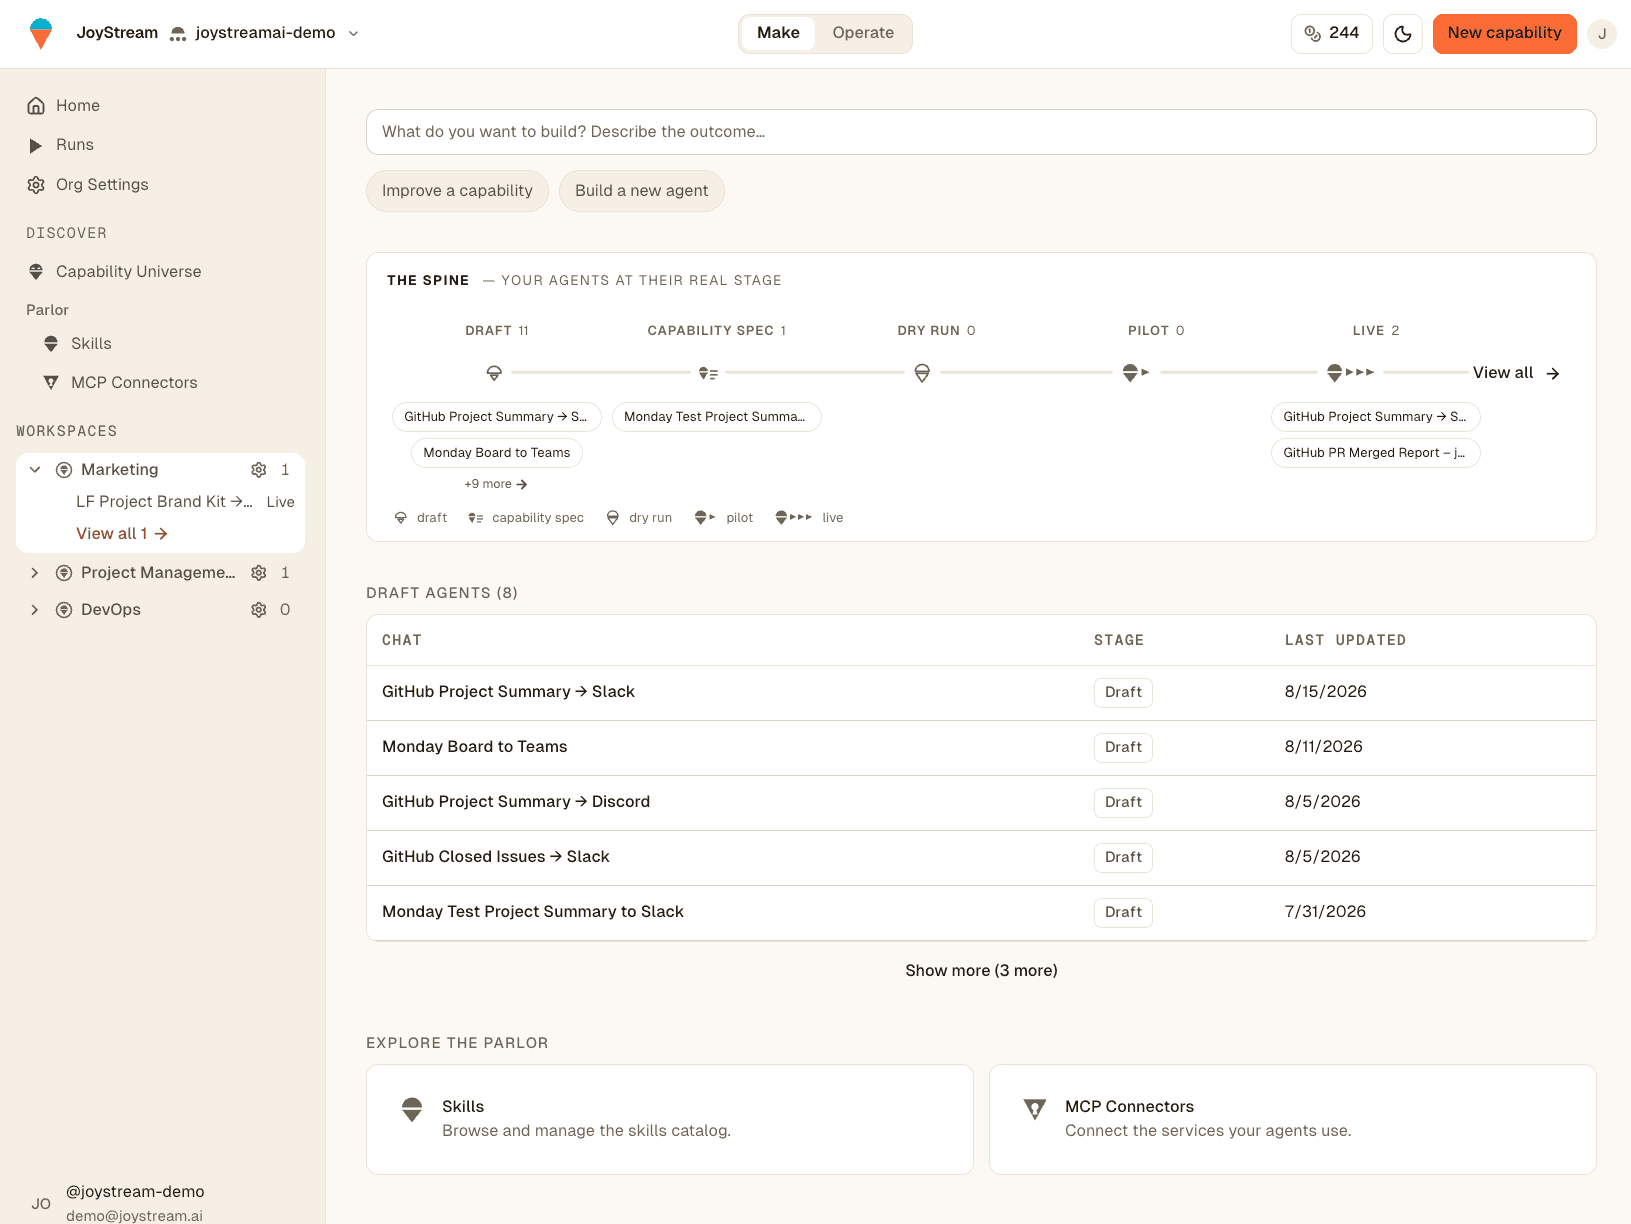Click the Capability Spec stage marker
The height and width of the screenshot is (1224, 1631).
708,373
